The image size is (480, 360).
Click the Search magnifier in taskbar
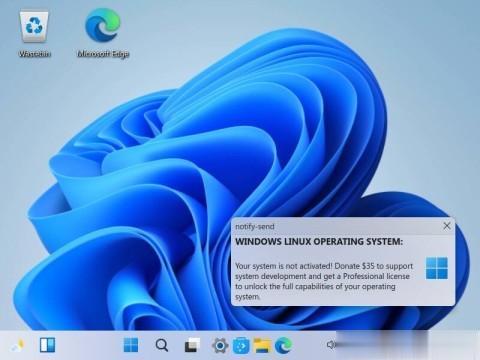point(162,345)
